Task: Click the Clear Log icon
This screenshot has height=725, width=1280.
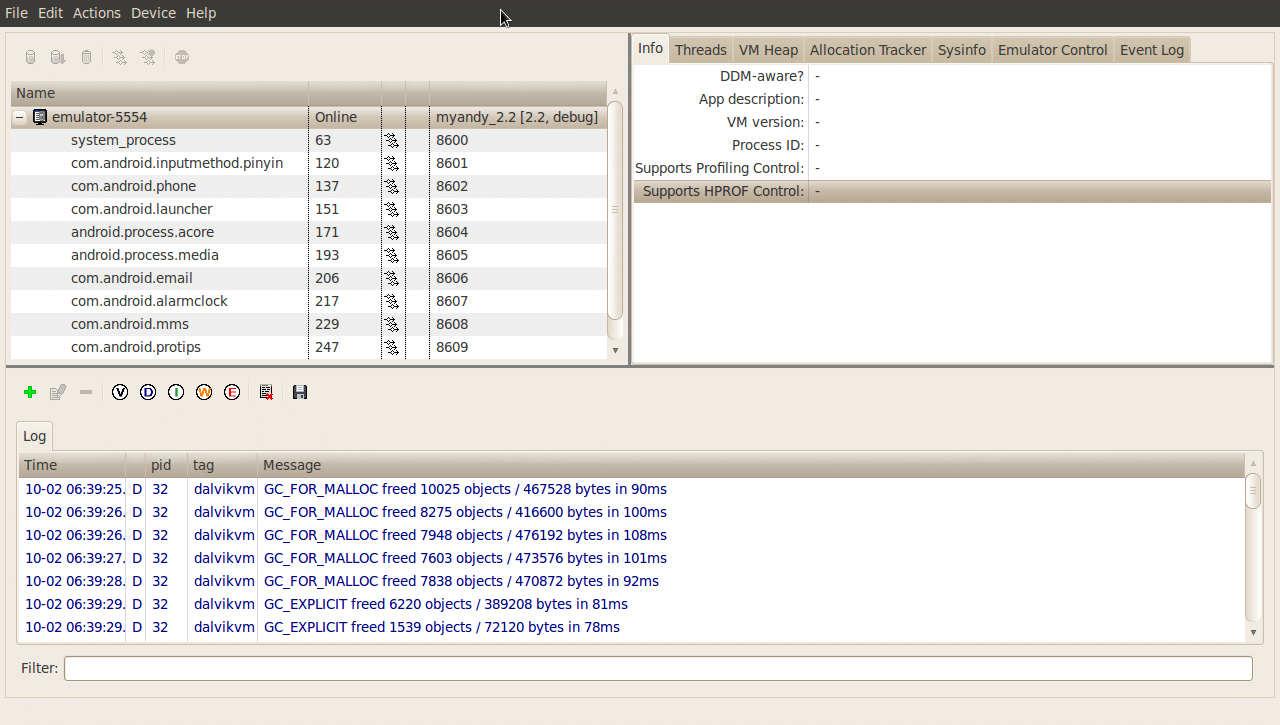Action: [266, 393]
